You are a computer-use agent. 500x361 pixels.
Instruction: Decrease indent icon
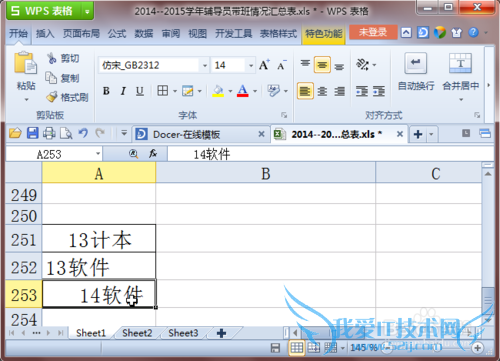362,91
